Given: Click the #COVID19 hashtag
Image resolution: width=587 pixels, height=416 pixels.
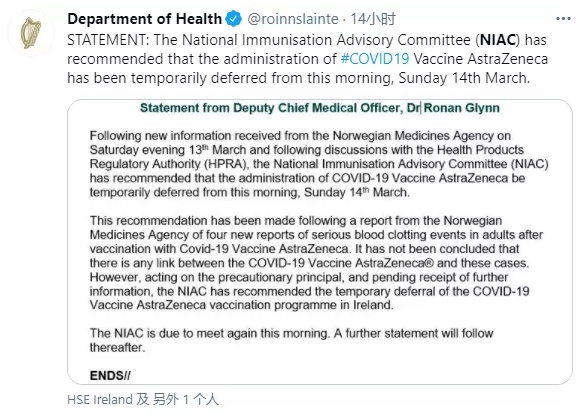Looking at the screenshot, I should coord(375,59).
